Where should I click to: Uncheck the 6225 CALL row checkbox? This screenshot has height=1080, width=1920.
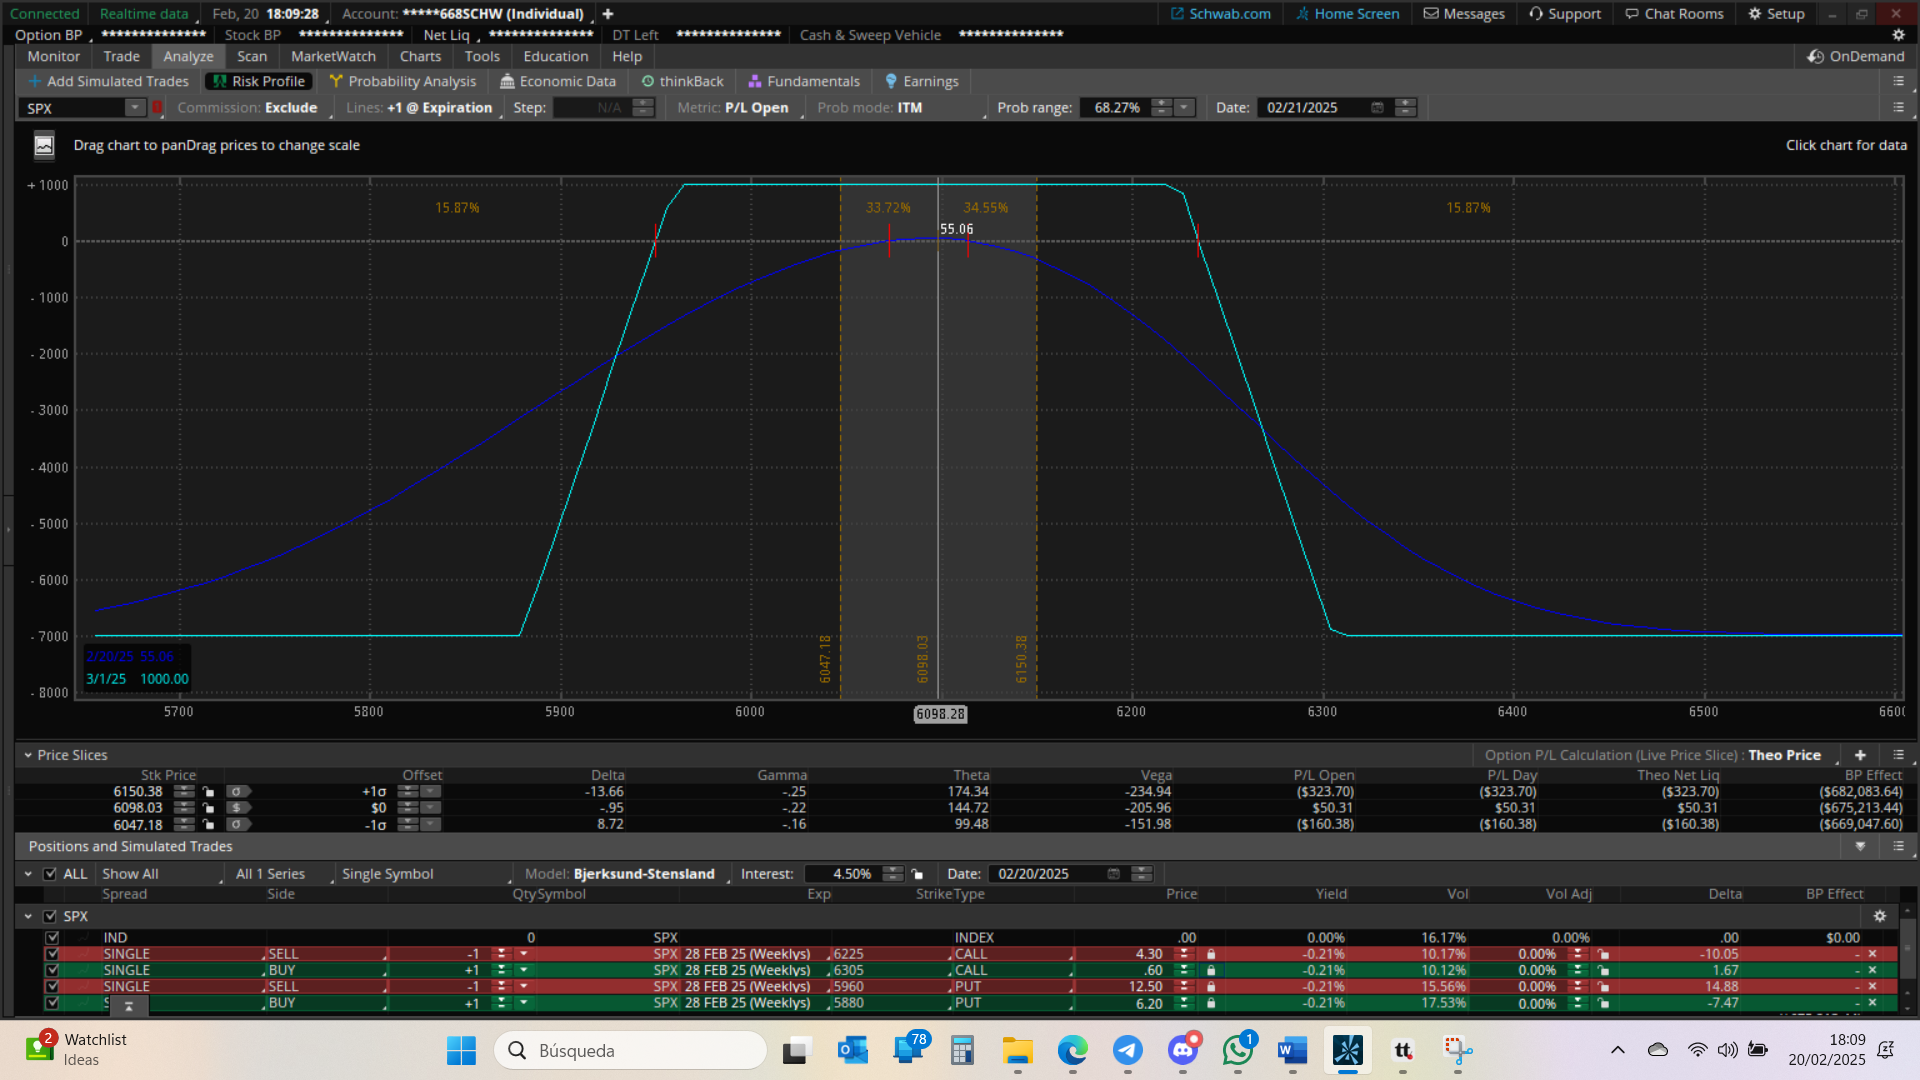[52, 954]
